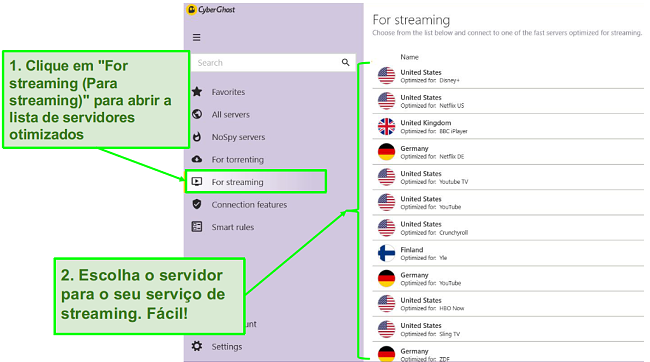This screenshot has width=650, height=362.
Task: Open the Favorites menu item
Action: pos(228,92)
